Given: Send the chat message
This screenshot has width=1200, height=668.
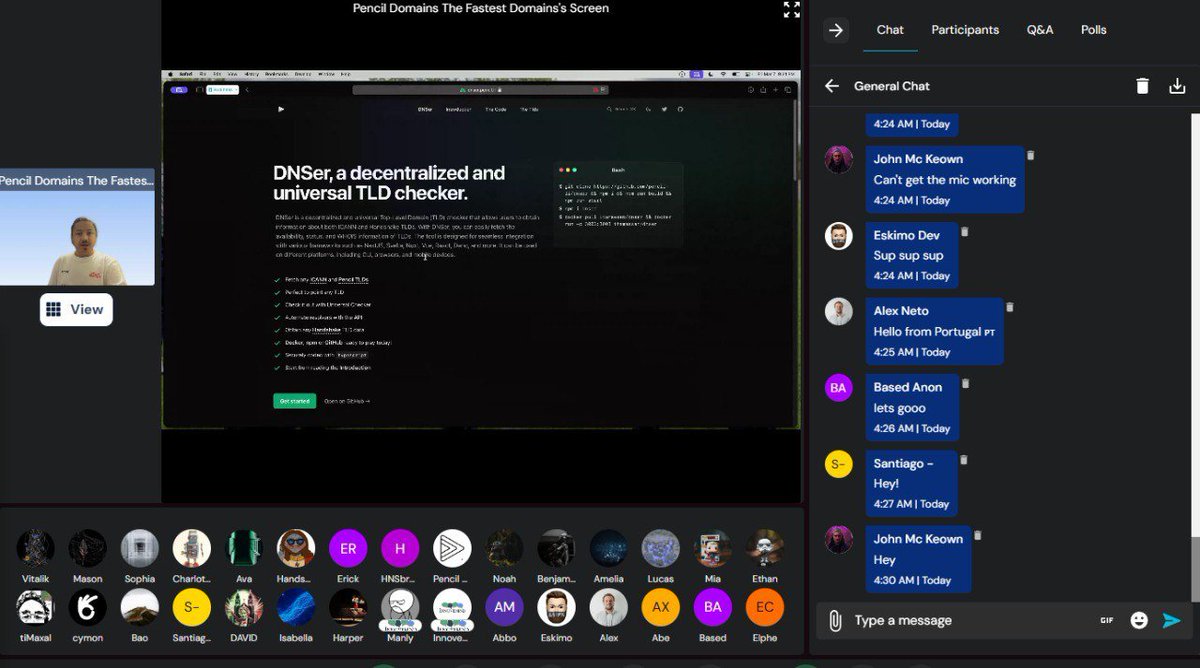Looking at the screenshot, I should tap(1172, 620).
